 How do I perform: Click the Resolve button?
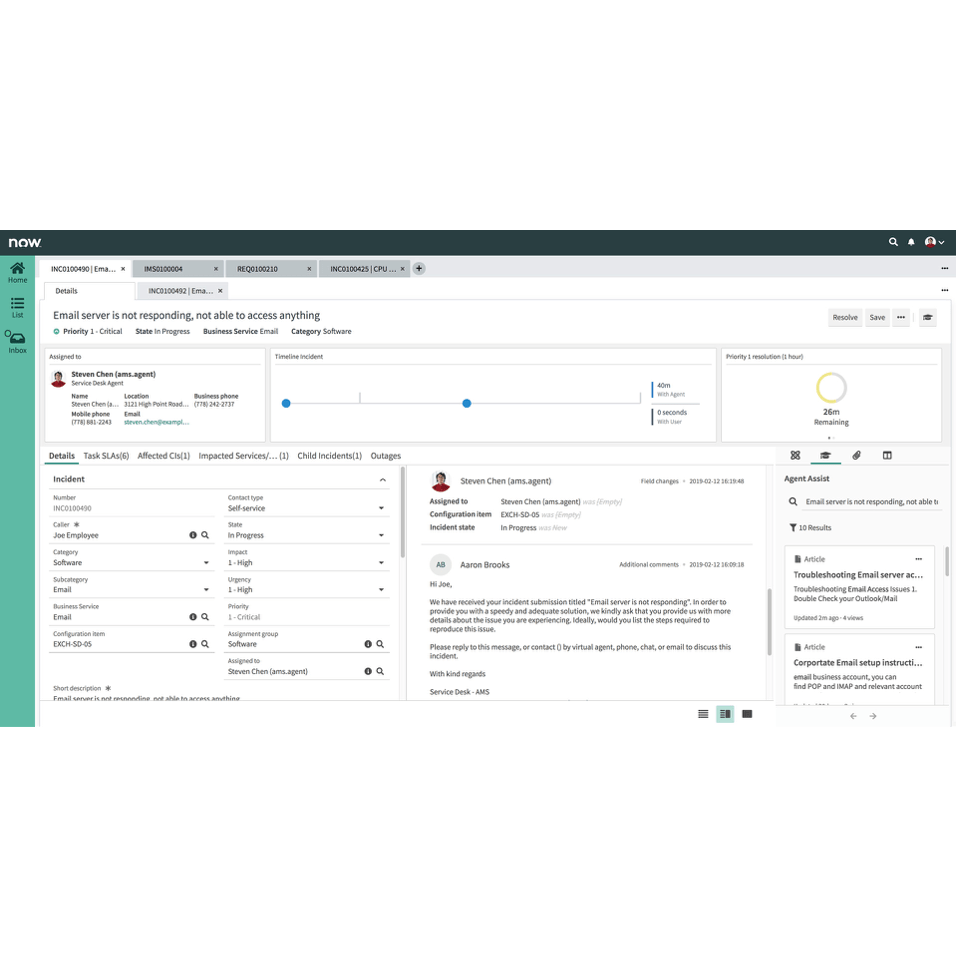tap(845, 317)
